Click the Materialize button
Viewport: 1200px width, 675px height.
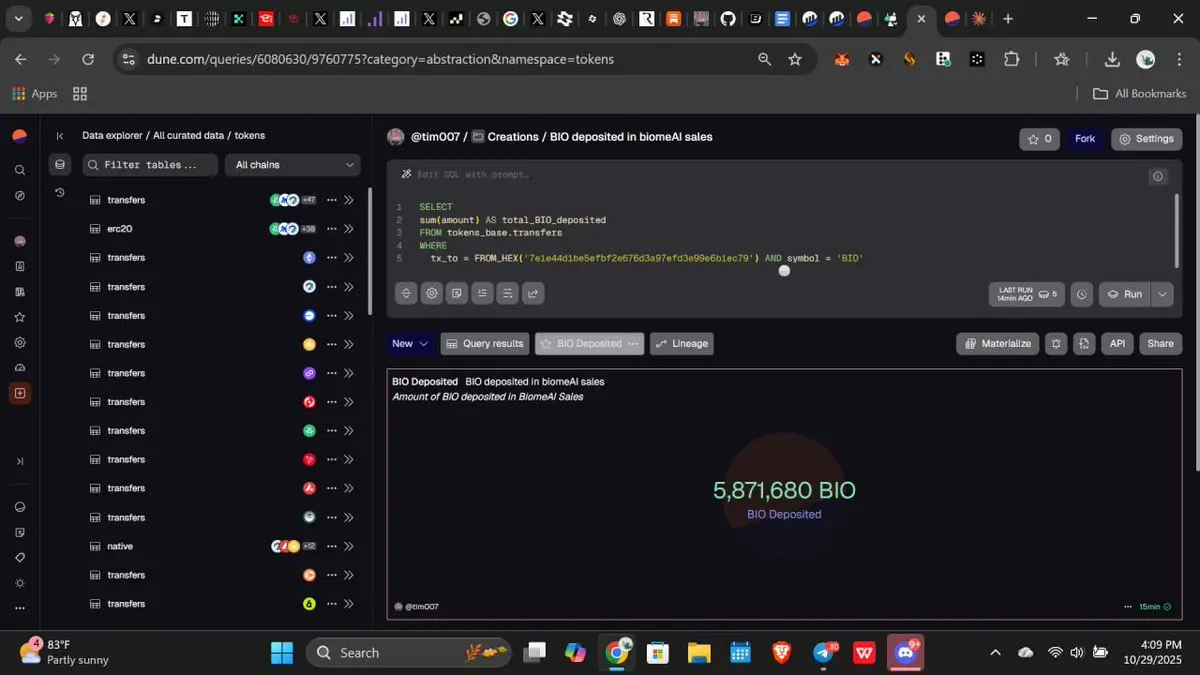point(998,343)
